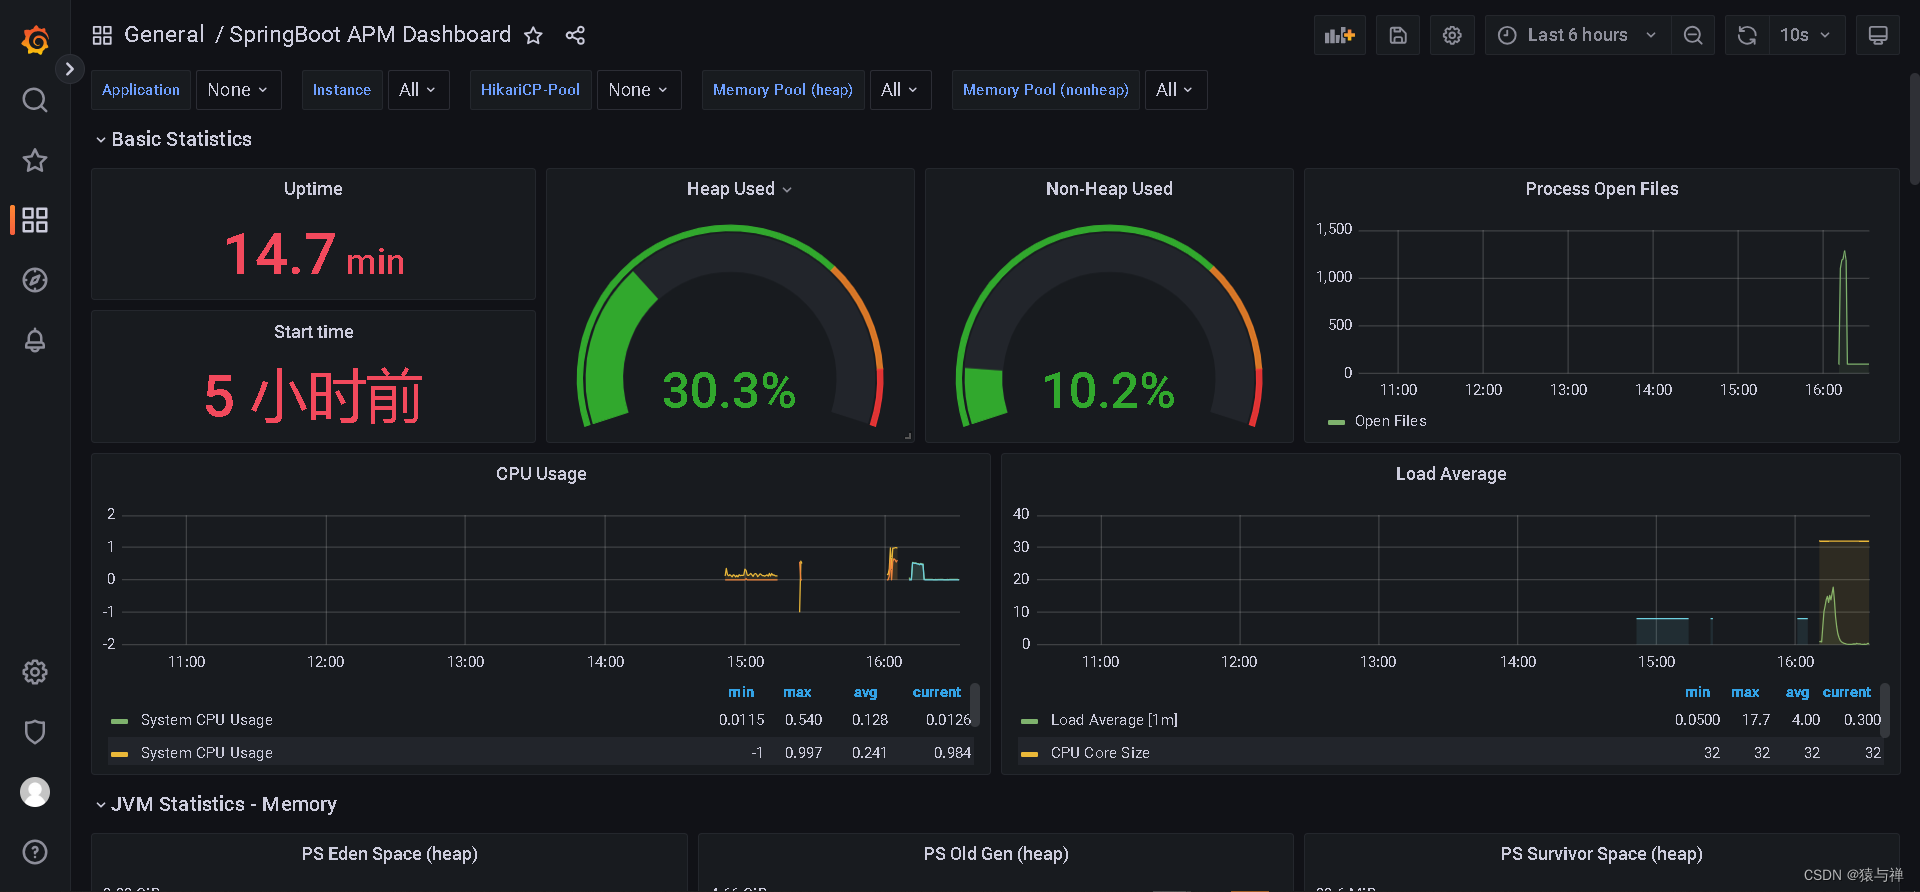This screenshot has width=1920, height=892.
Task: Sort Load Average legend by current
Action: 1846,692
